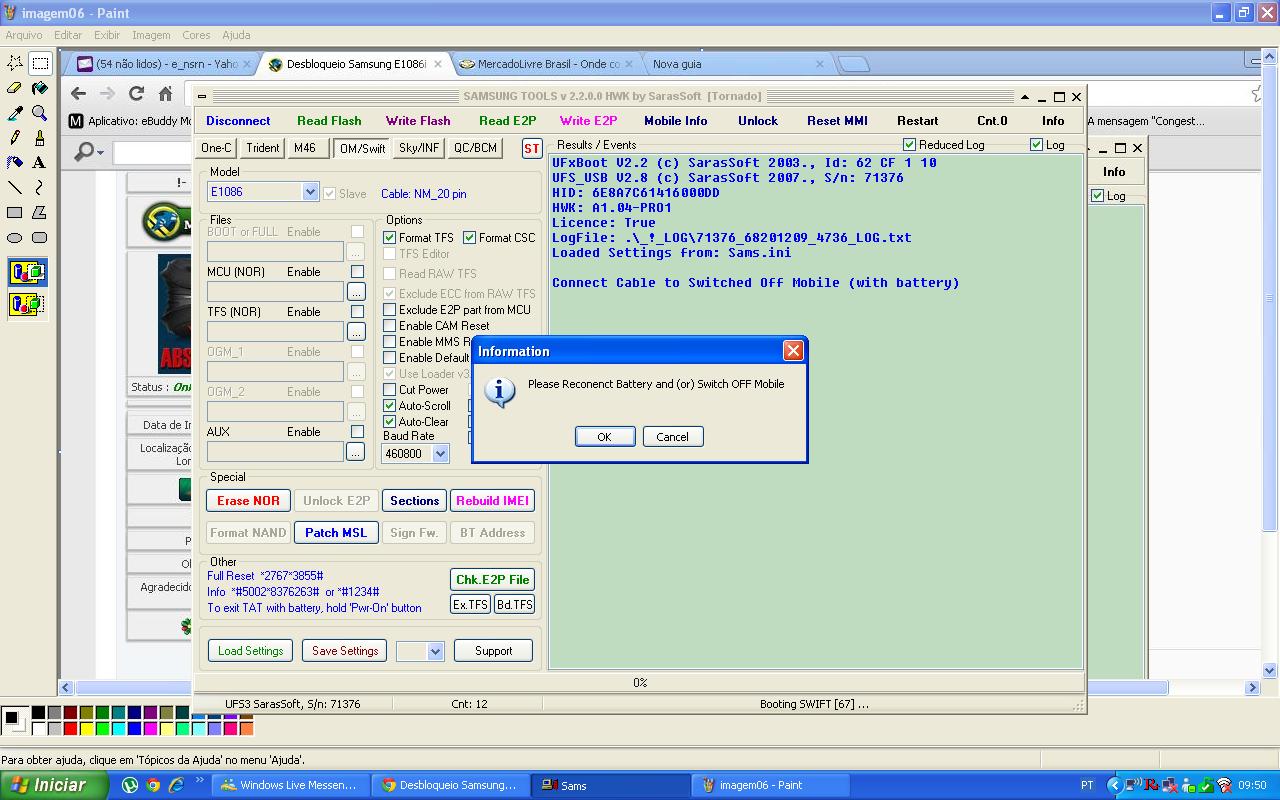
Task: Click OK in the Information dialog
Action: pos(604,437)
